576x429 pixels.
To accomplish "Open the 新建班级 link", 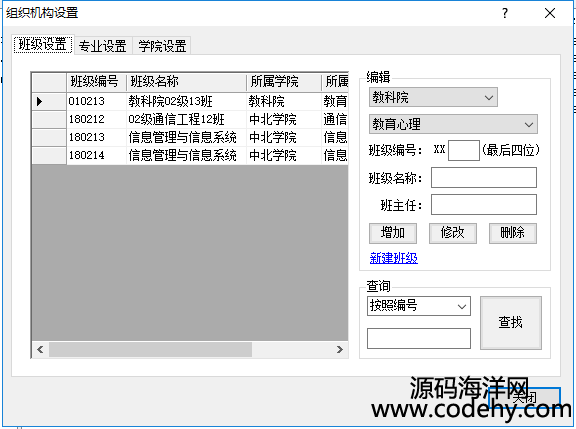I will click(x=393, y=258).
